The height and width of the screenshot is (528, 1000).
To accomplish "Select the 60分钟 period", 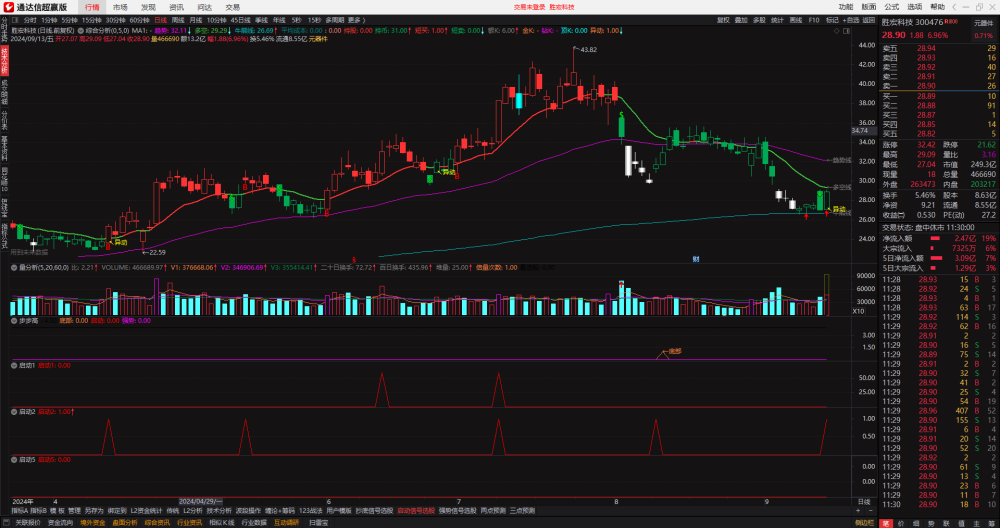I will pos(140,20).
